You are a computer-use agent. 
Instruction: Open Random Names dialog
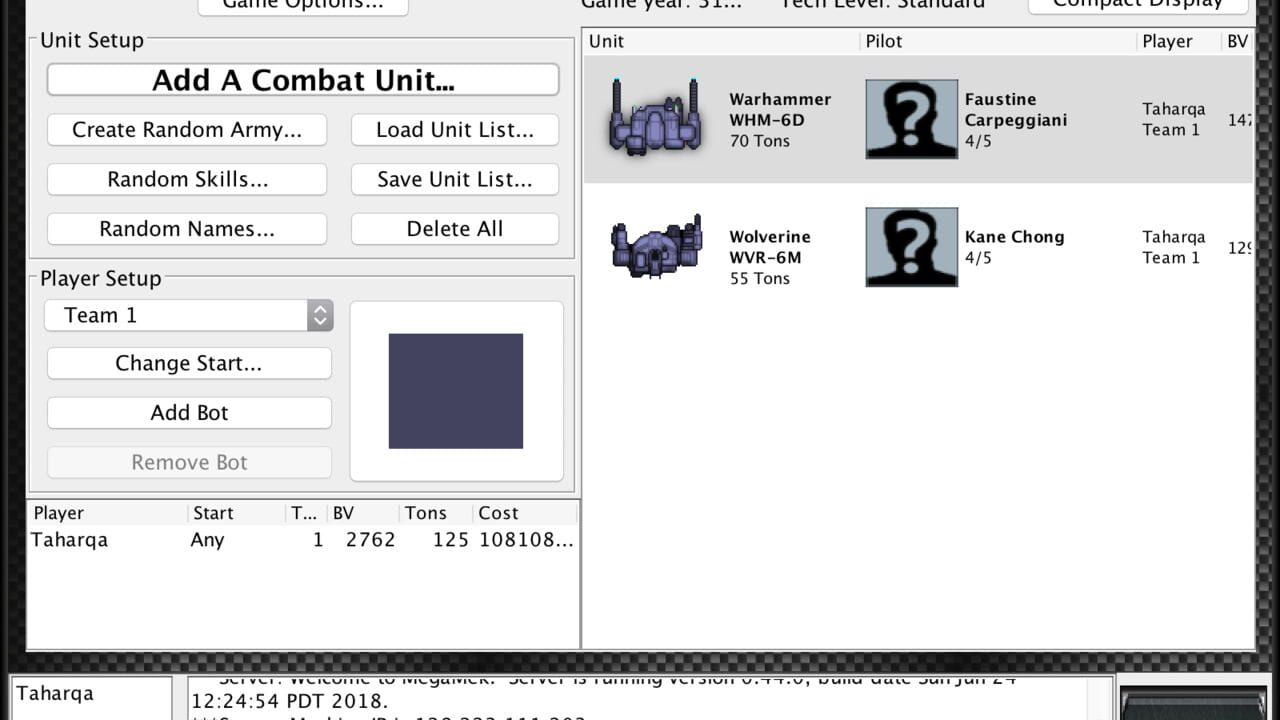[x=187, y=229]
